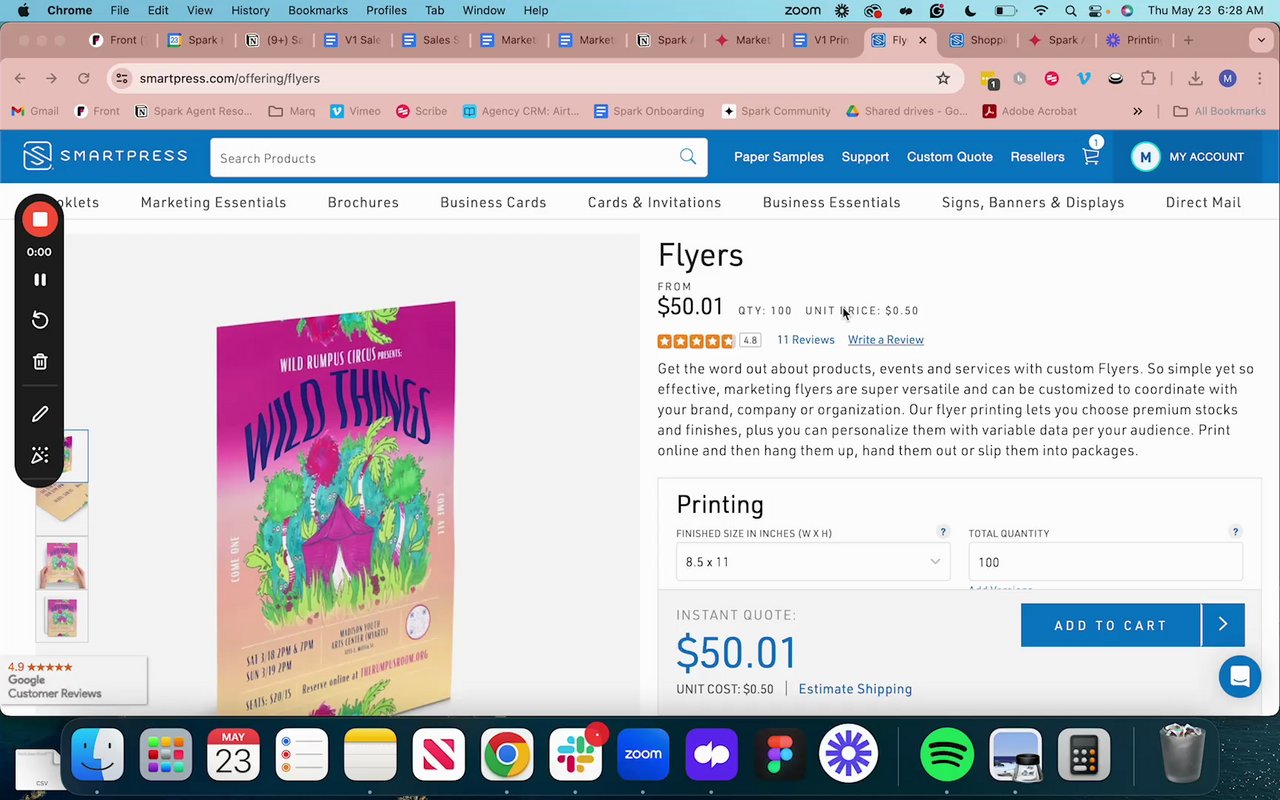1280x800 pixels.
Task: Open the Chrome tab list chevron
Action: point(1261,40)
